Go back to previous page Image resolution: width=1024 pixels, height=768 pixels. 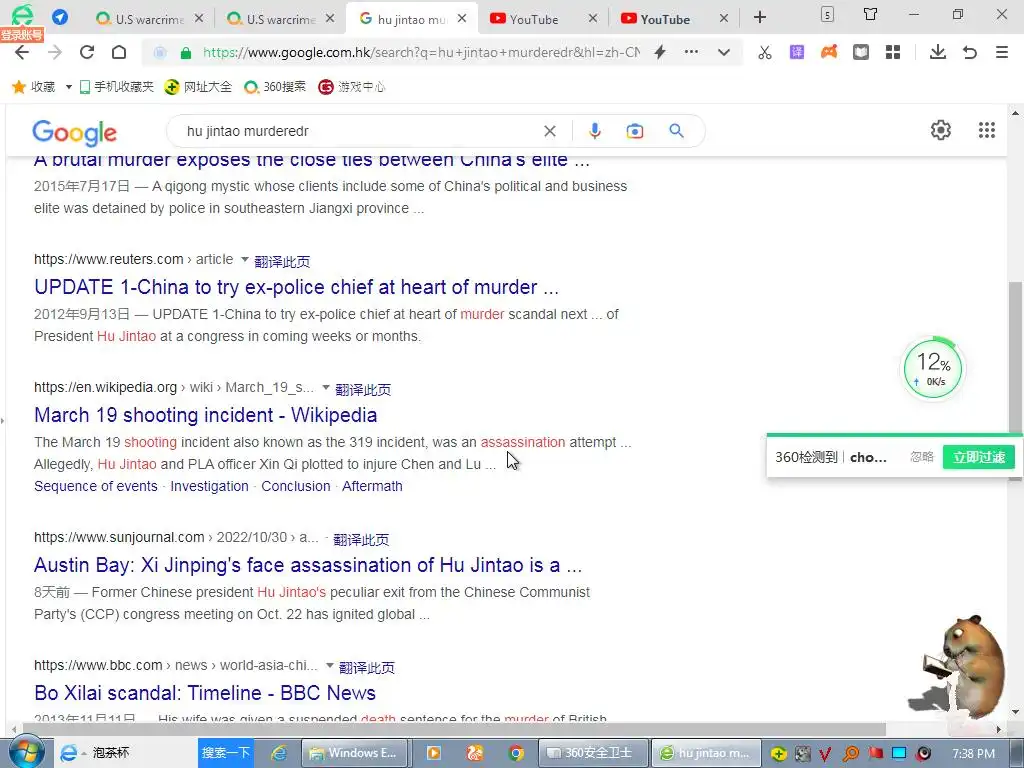[x=22, y=52]
